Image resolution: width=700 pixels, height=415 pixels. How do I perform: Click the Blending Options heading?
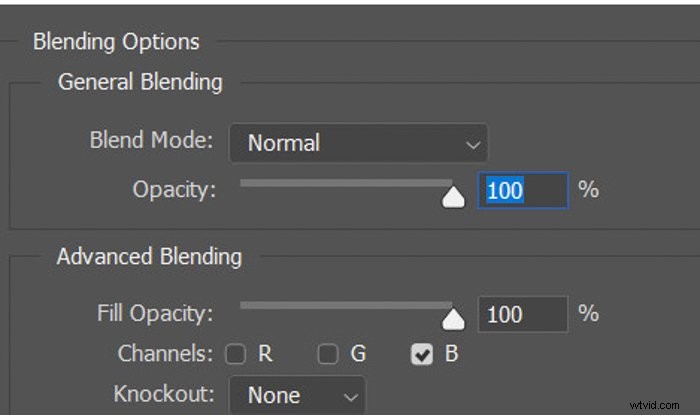[116, 42]
